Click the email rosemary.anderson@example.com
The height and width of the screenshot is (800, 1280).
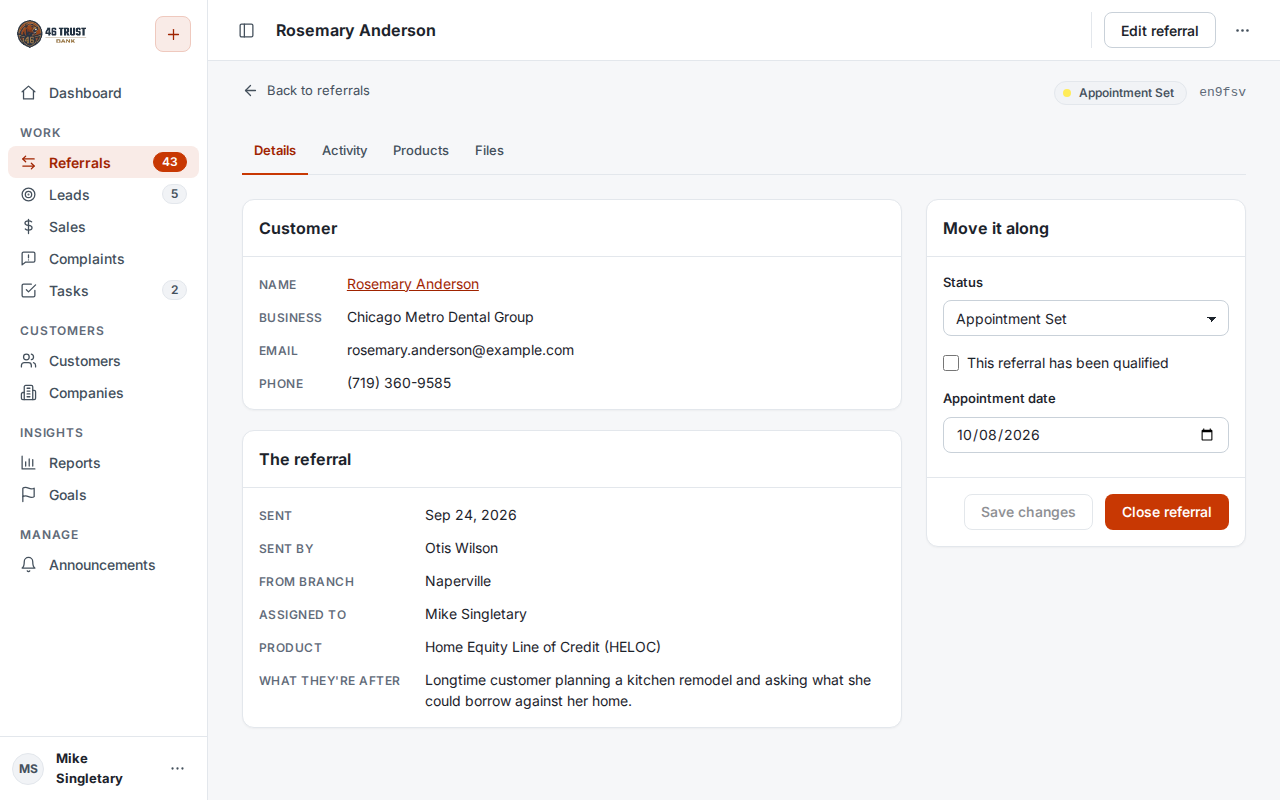coord(460,350)
